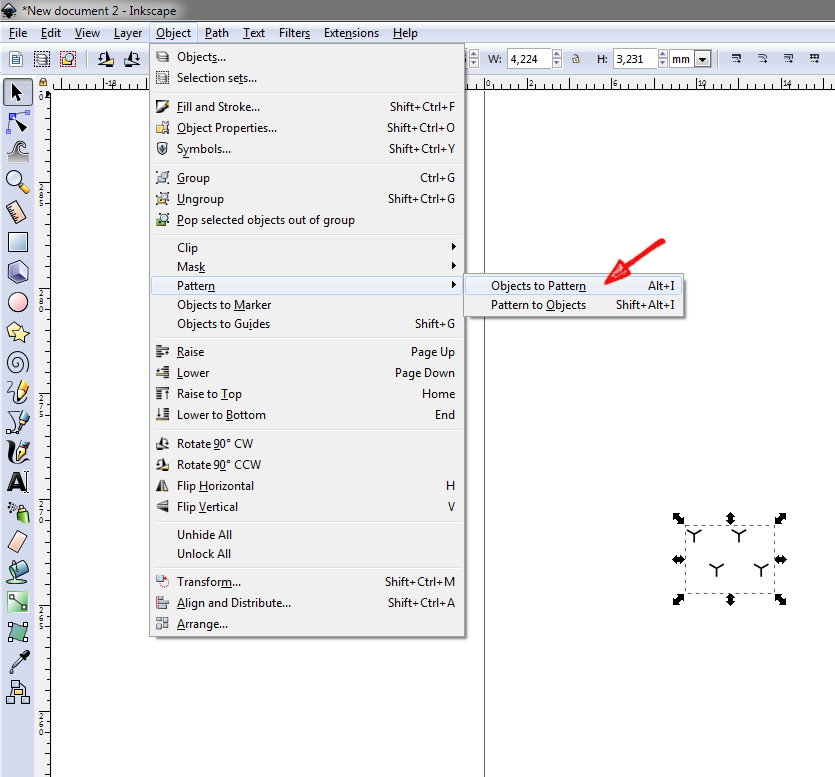Open the File menu
835x777 pixels.
tap(18, 33)
